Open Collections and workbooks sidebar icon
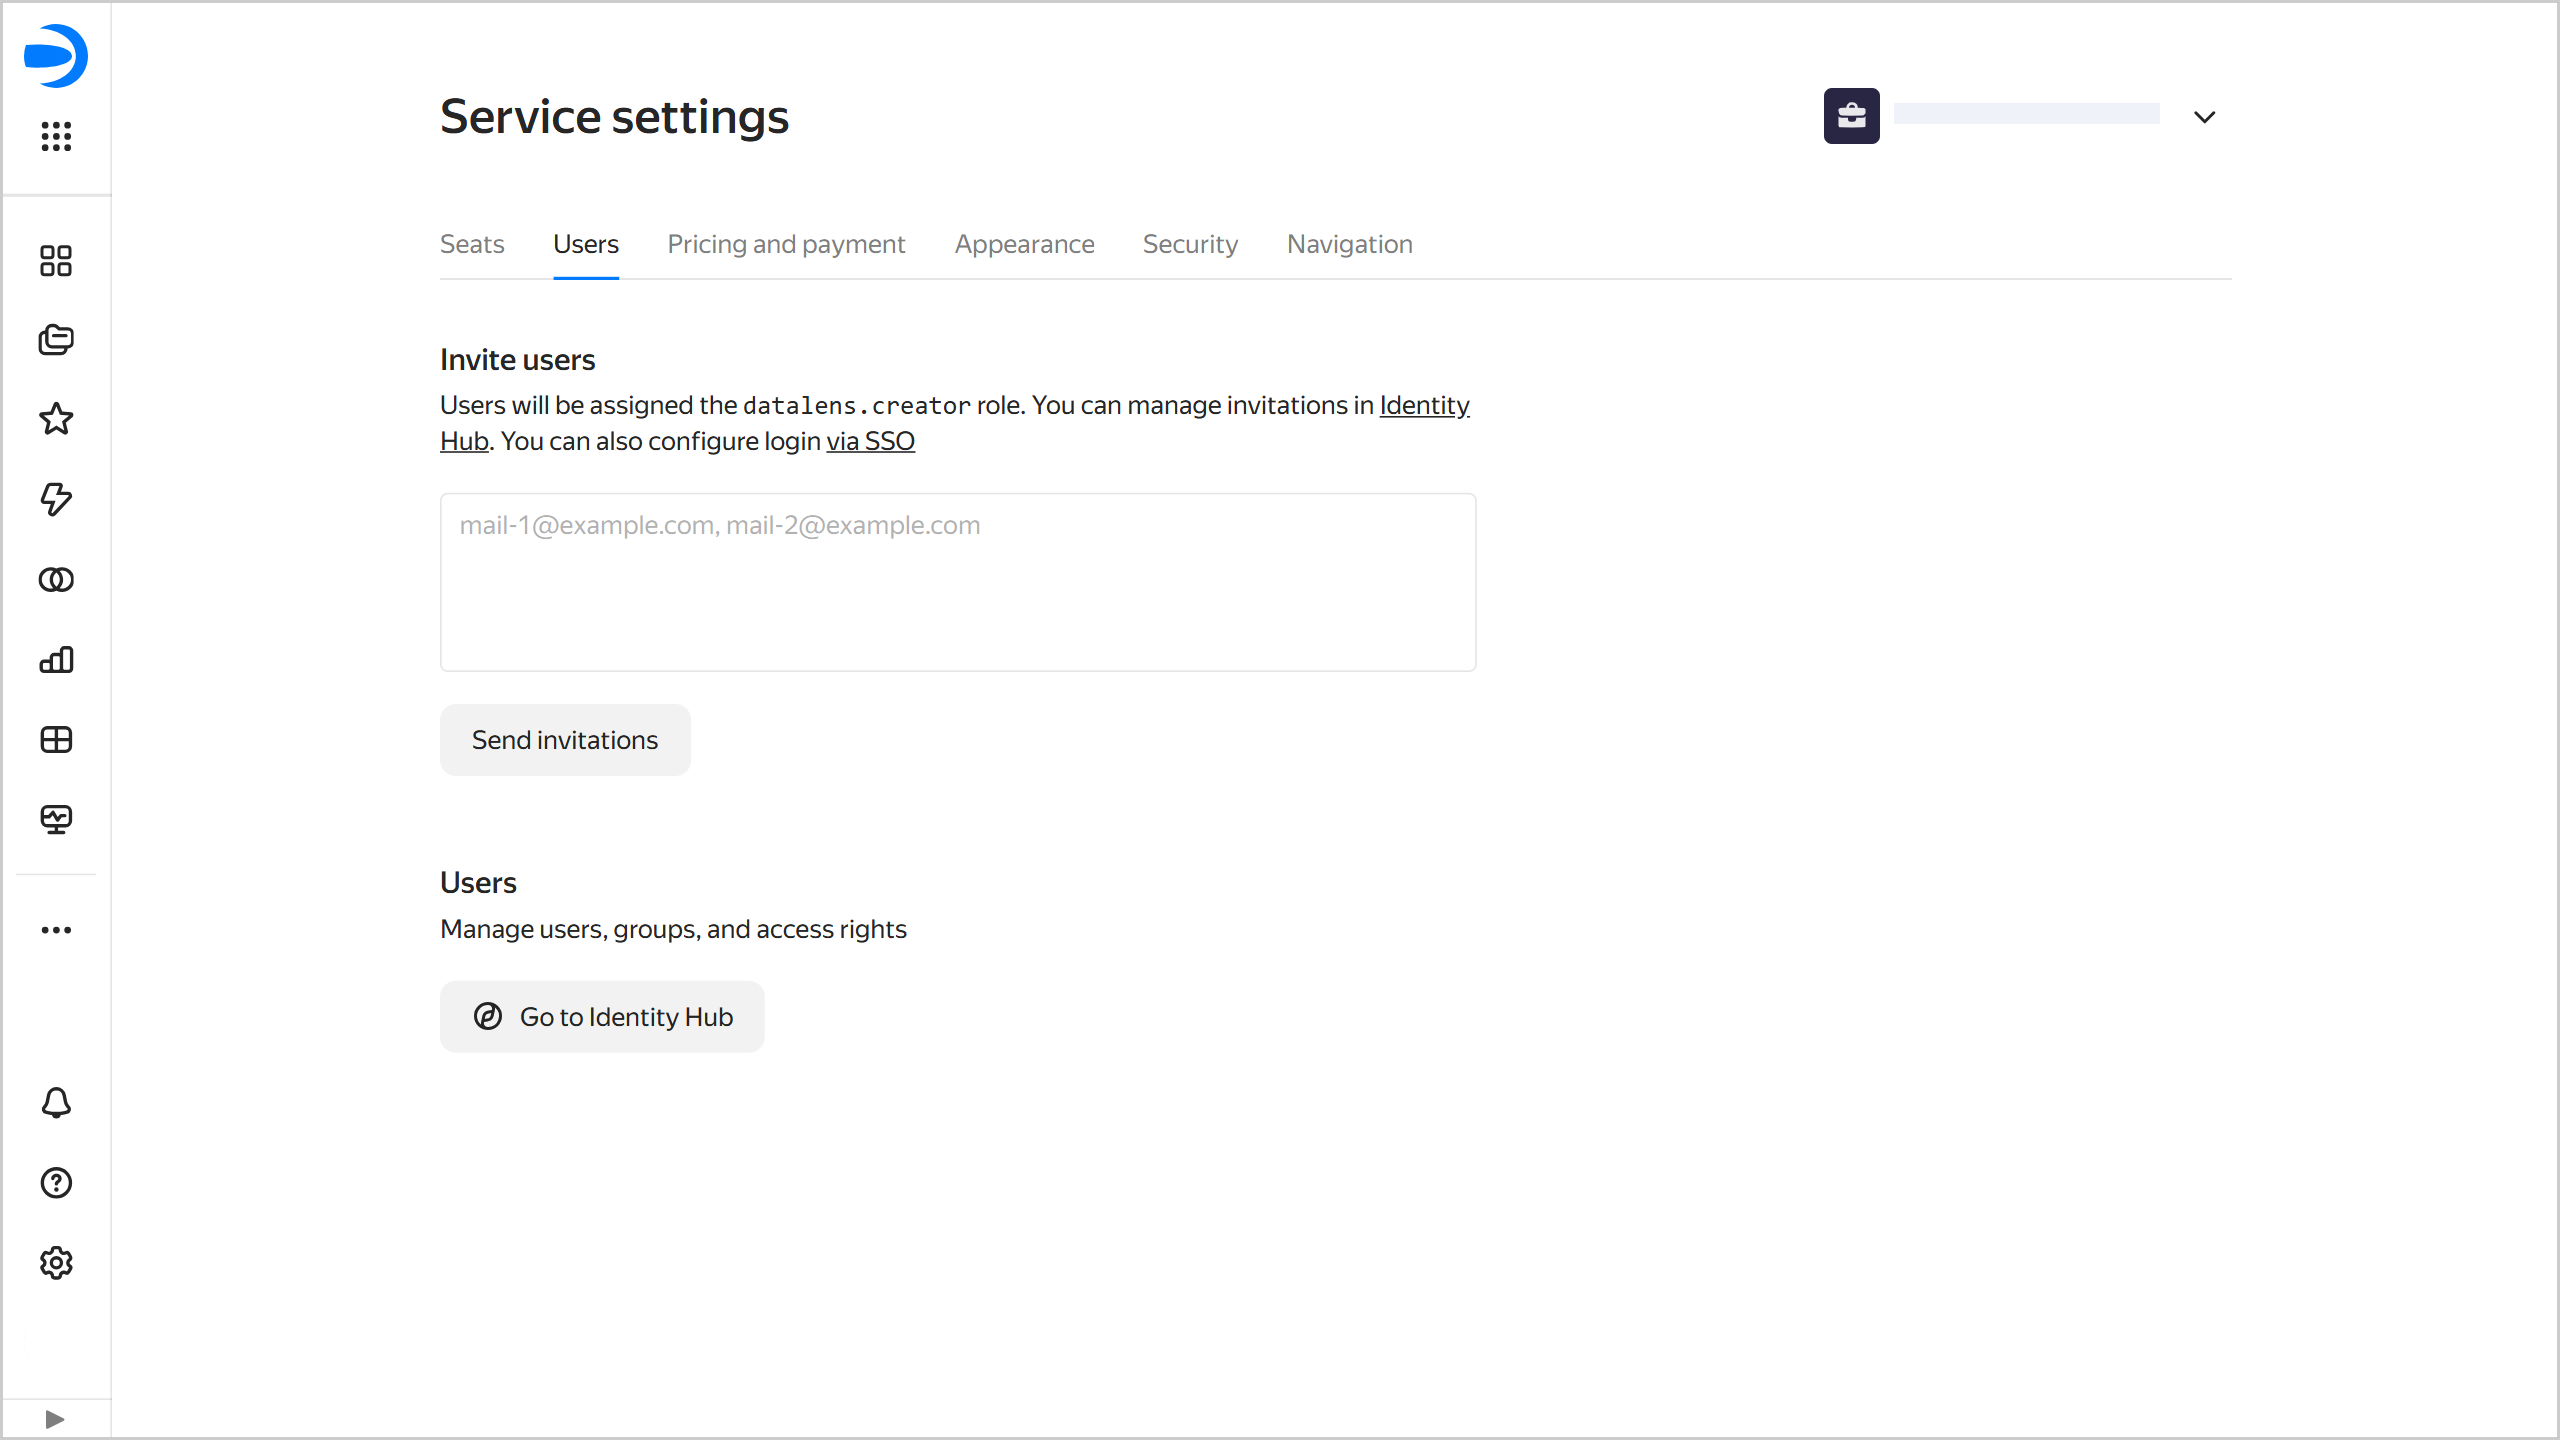Image resolution: width=2560 pixels, height=1440 pixels. 56,340
